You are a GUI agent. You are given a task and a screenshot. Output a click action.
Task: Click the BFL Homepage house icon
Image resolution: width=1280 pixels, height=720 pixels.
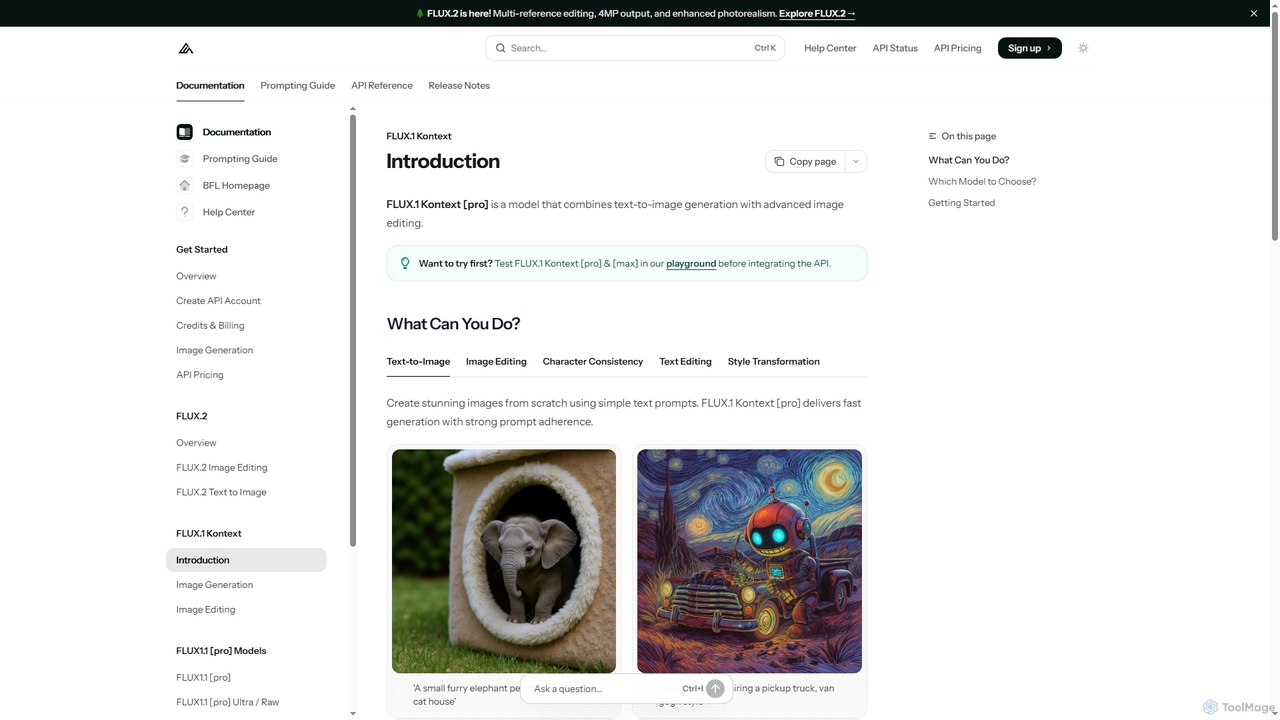pyautogui.click(x=184, y=185)
